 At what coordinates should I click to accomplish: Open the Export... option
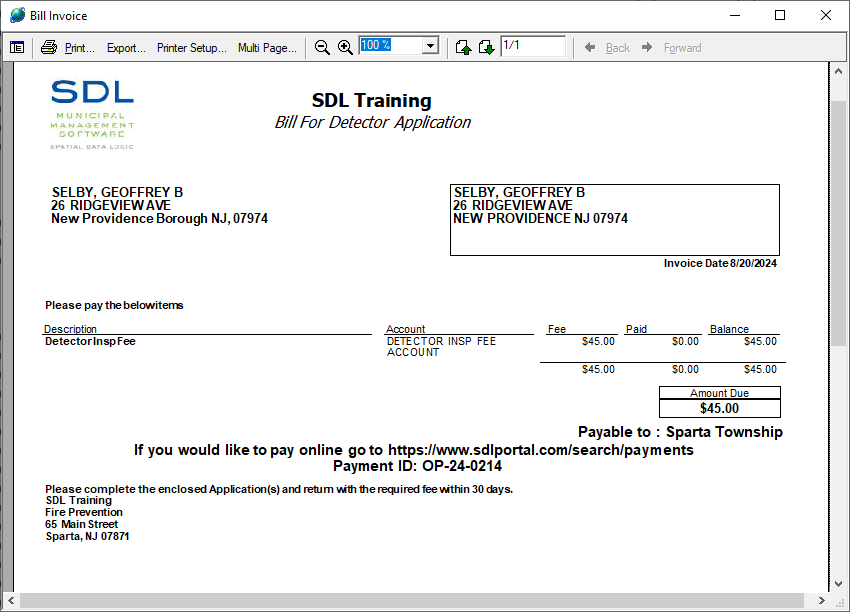[x=126, y=48]
